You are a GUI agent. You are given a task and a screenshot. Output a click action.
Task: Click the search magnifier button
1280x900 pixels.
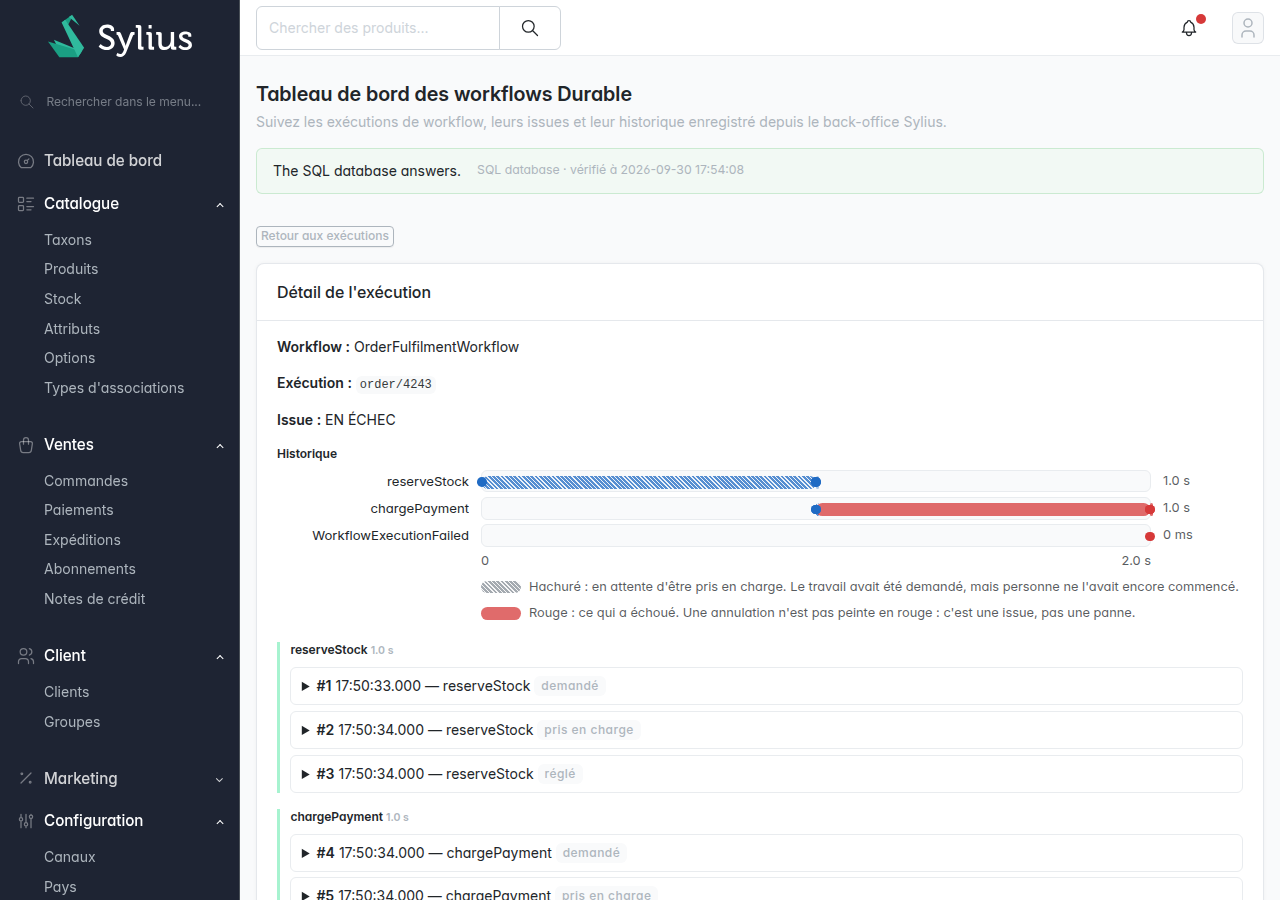tap(530, 28)
